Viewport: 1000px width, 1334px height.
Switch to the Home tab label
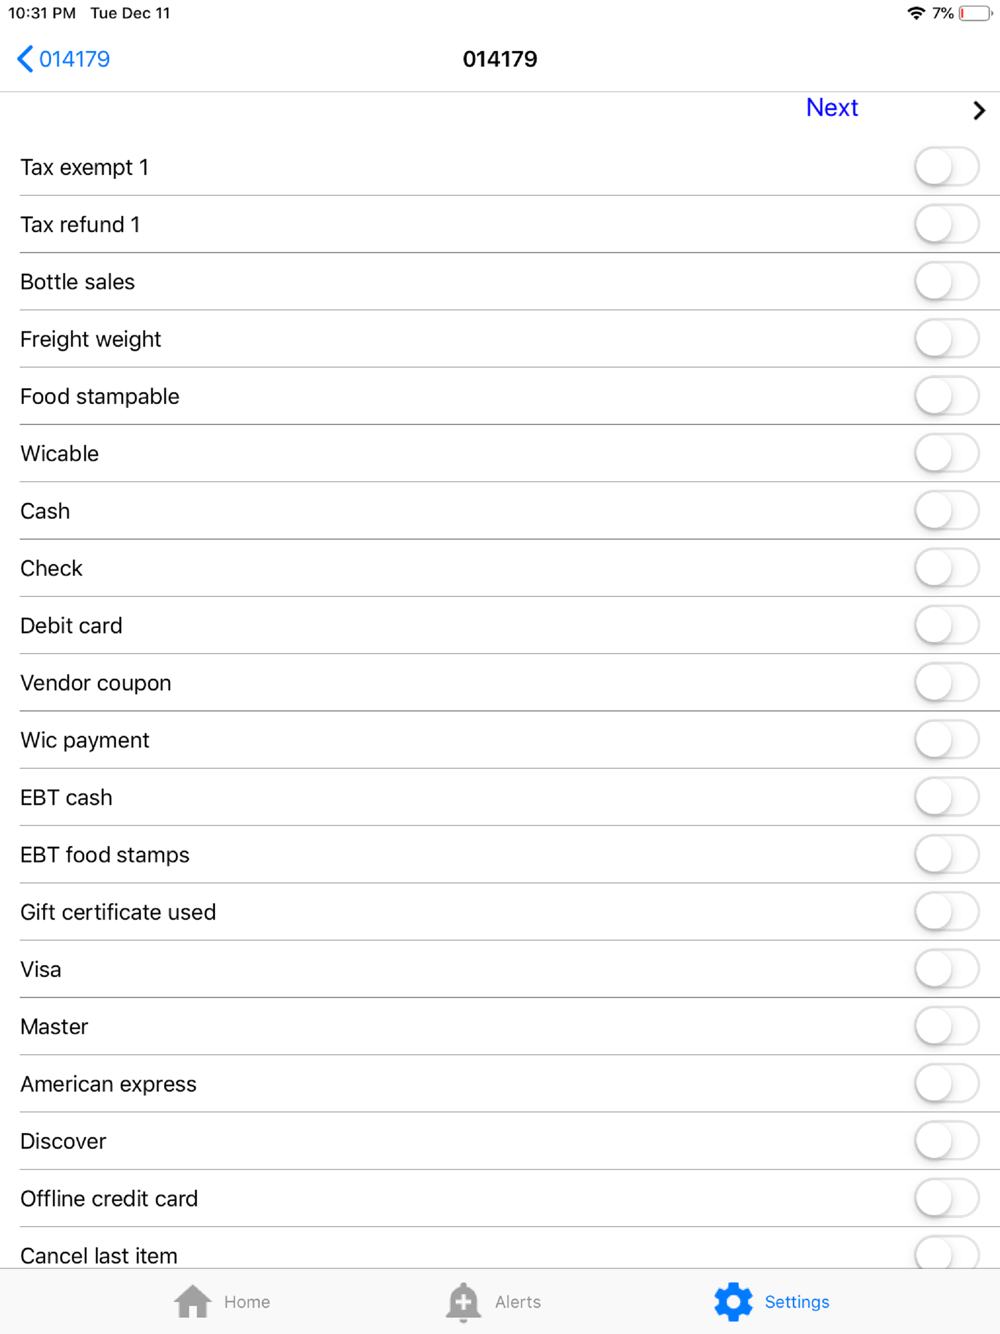(247, 1302)
